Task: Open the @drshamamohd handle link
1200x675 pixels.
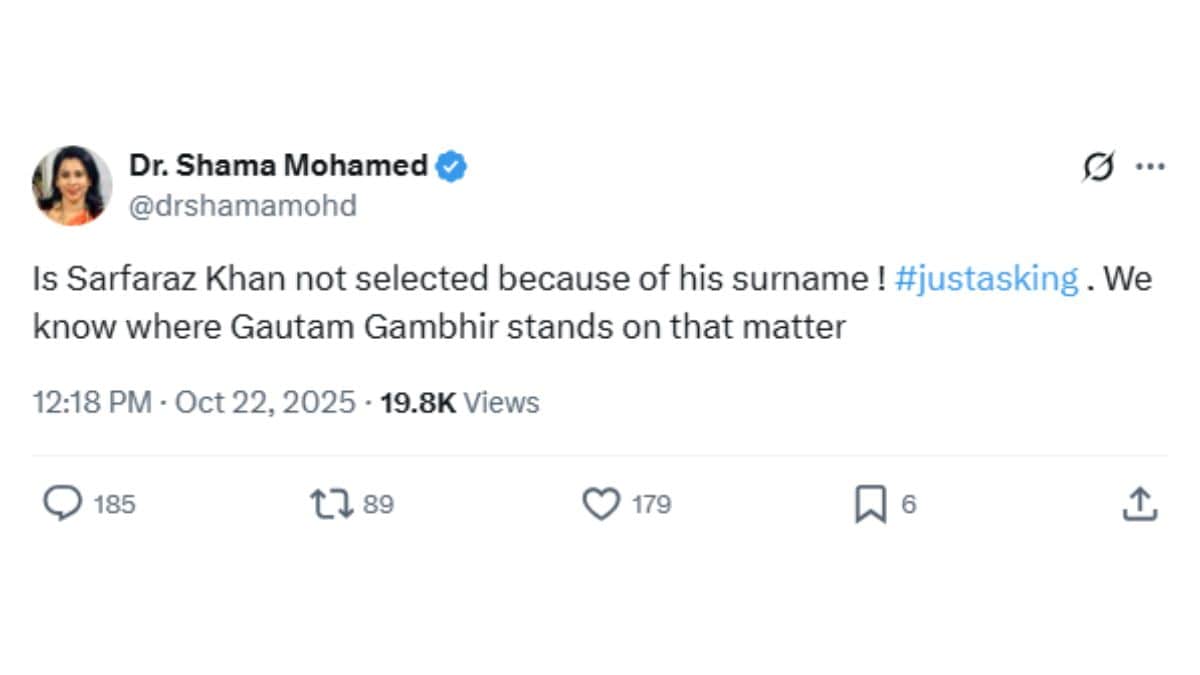Action: (242, 206)
